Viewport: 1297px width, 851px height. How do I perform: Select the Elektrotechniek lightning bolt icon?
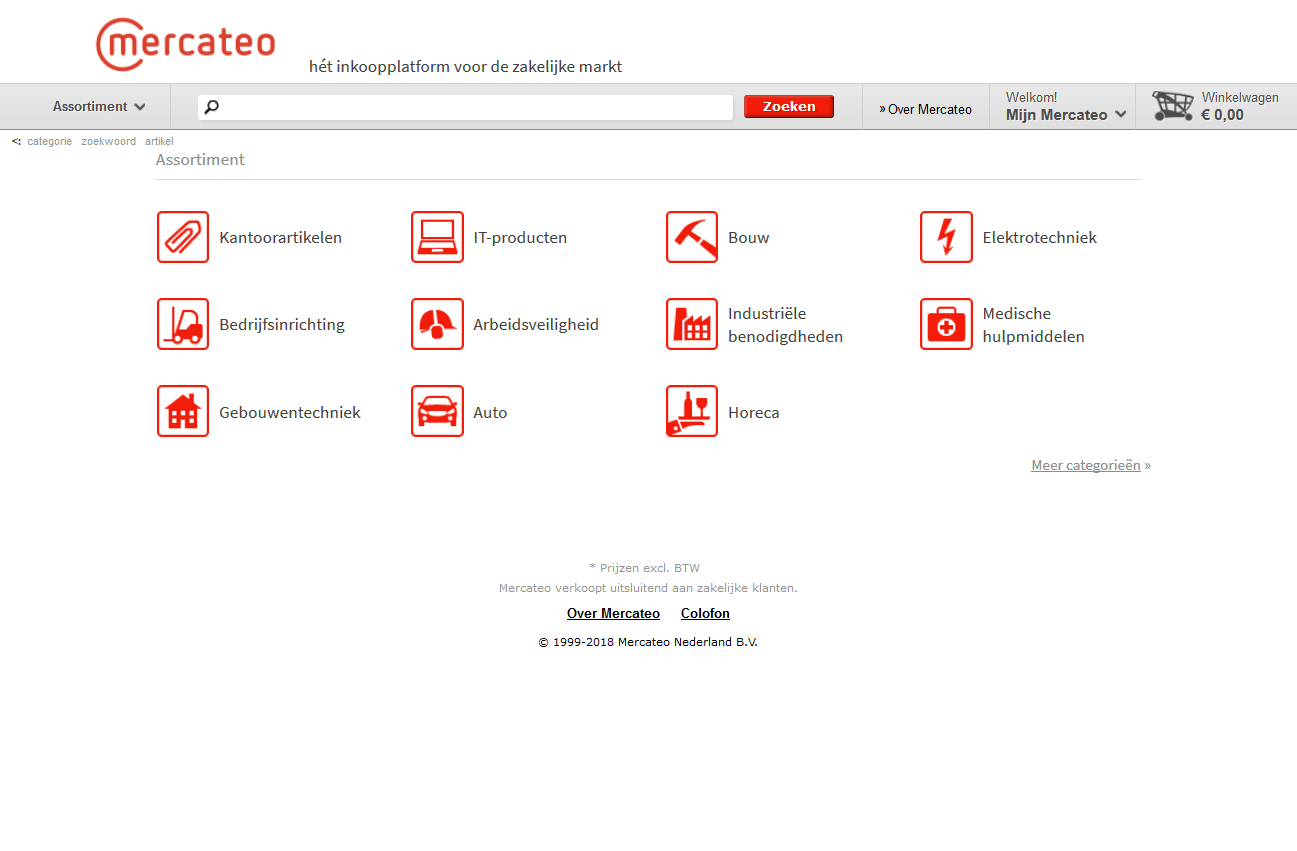pos(946,237)
